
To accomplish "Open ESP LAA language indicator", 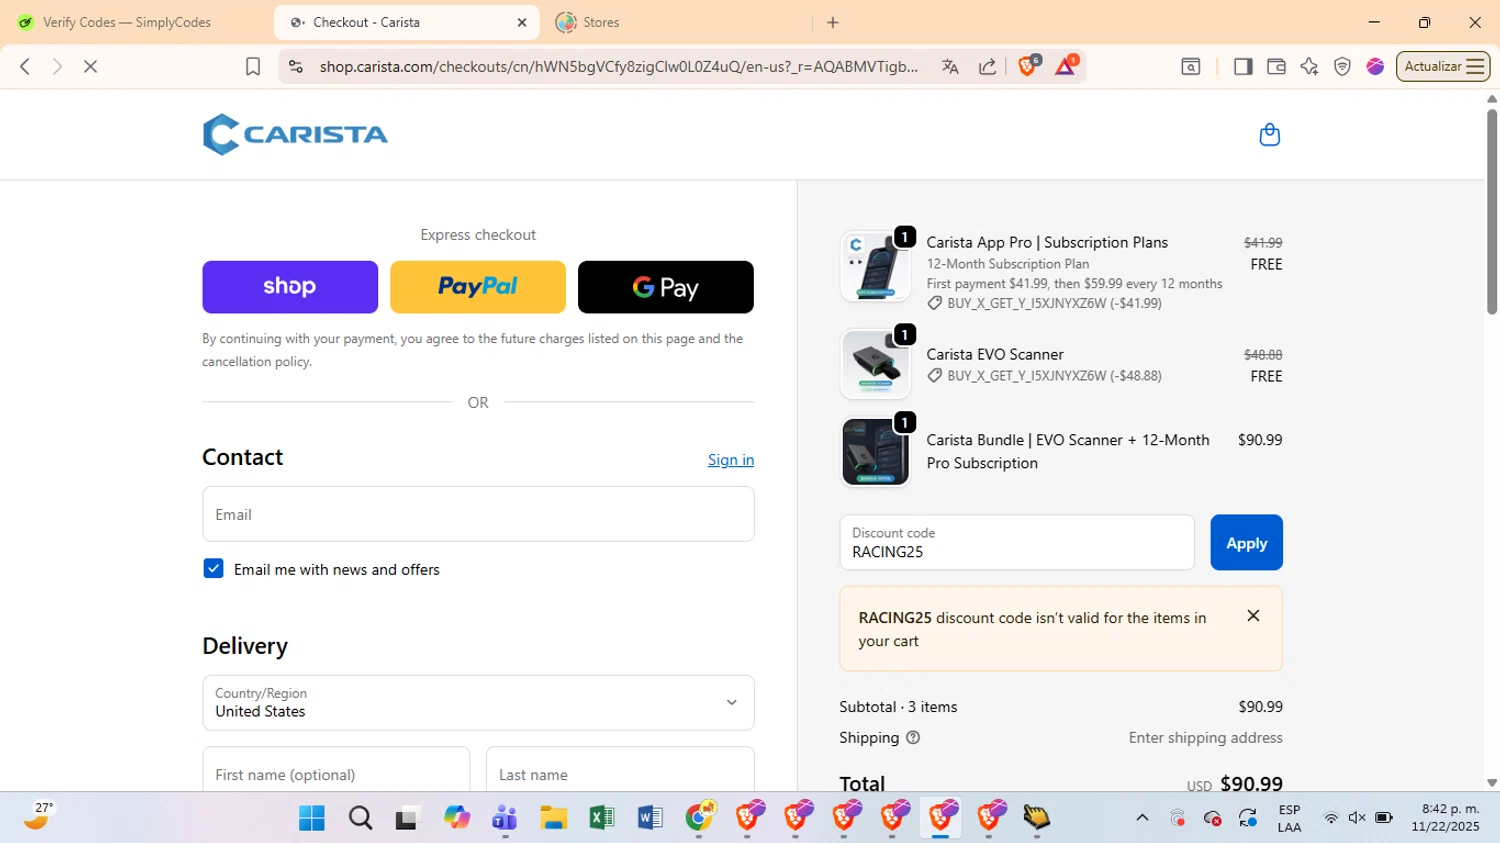I will (x=1289, y=818).
